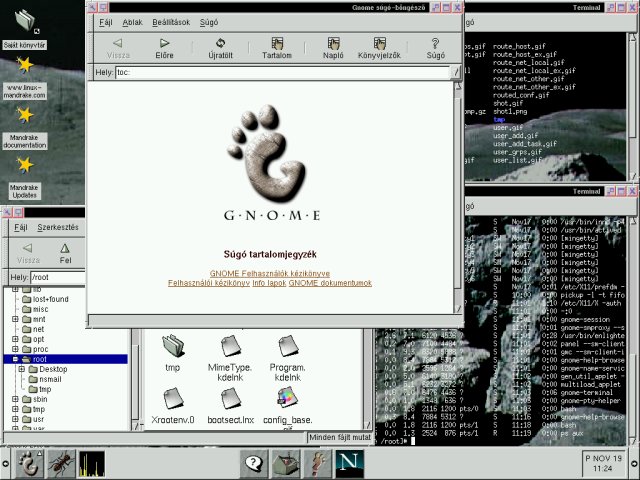Expand the tmp folder below sbin in tree
Screen dimensions: 640x480
click(x=15, y=409)
